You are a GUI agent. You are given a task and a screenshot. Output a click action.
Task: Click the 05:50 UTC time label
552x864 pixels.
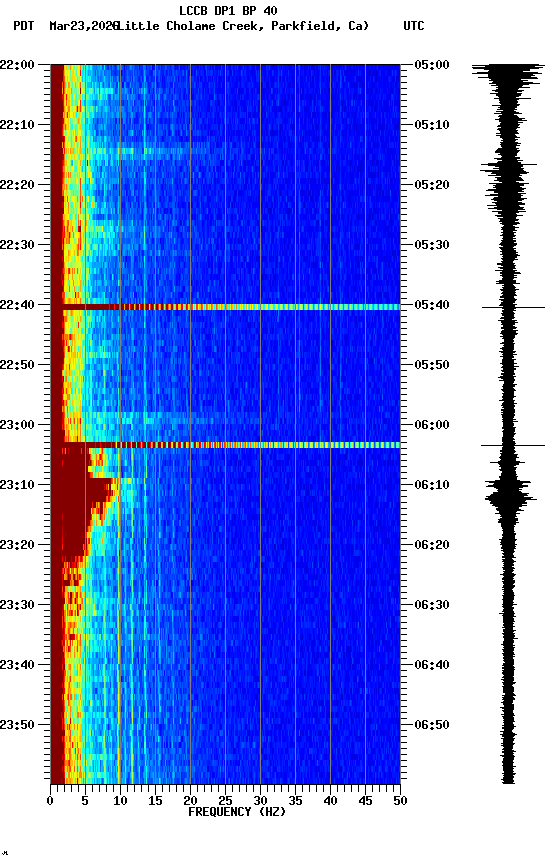coord(432,365)
